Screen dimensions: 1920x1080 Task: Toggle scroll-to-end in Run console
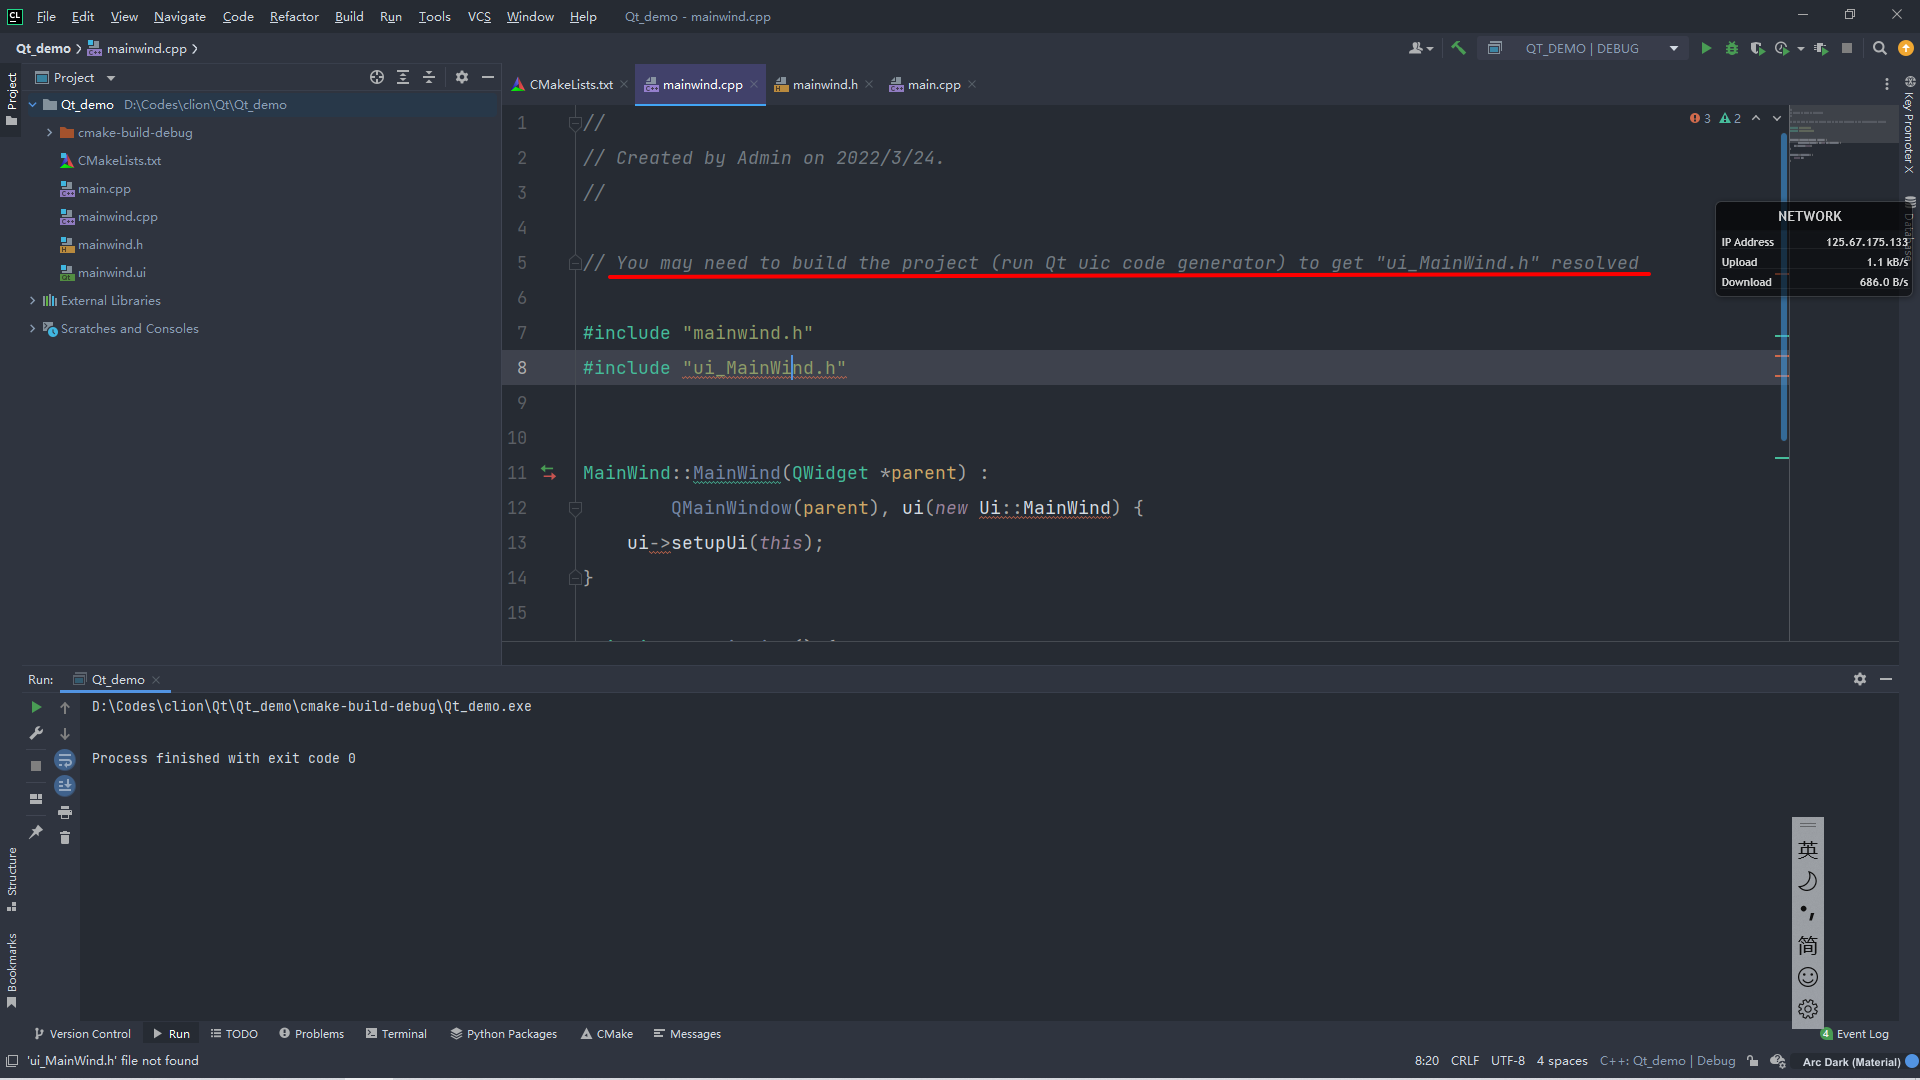[65, 786]
